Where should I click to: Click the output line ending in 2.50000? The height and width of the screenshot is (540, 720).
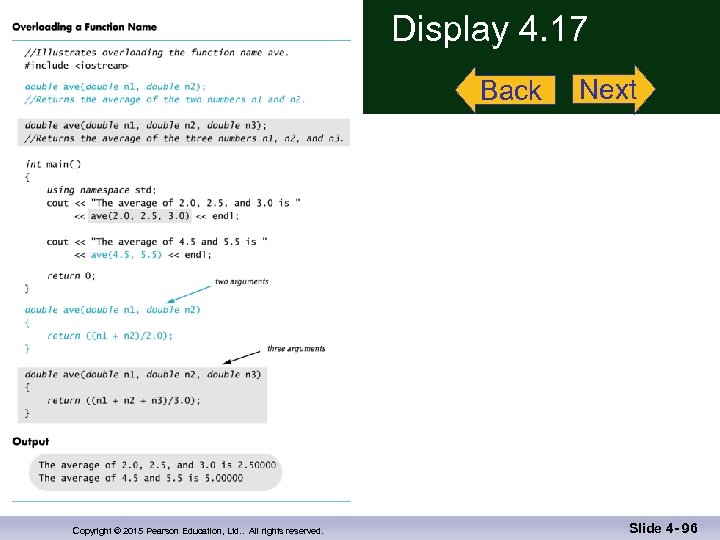(158, 465)
